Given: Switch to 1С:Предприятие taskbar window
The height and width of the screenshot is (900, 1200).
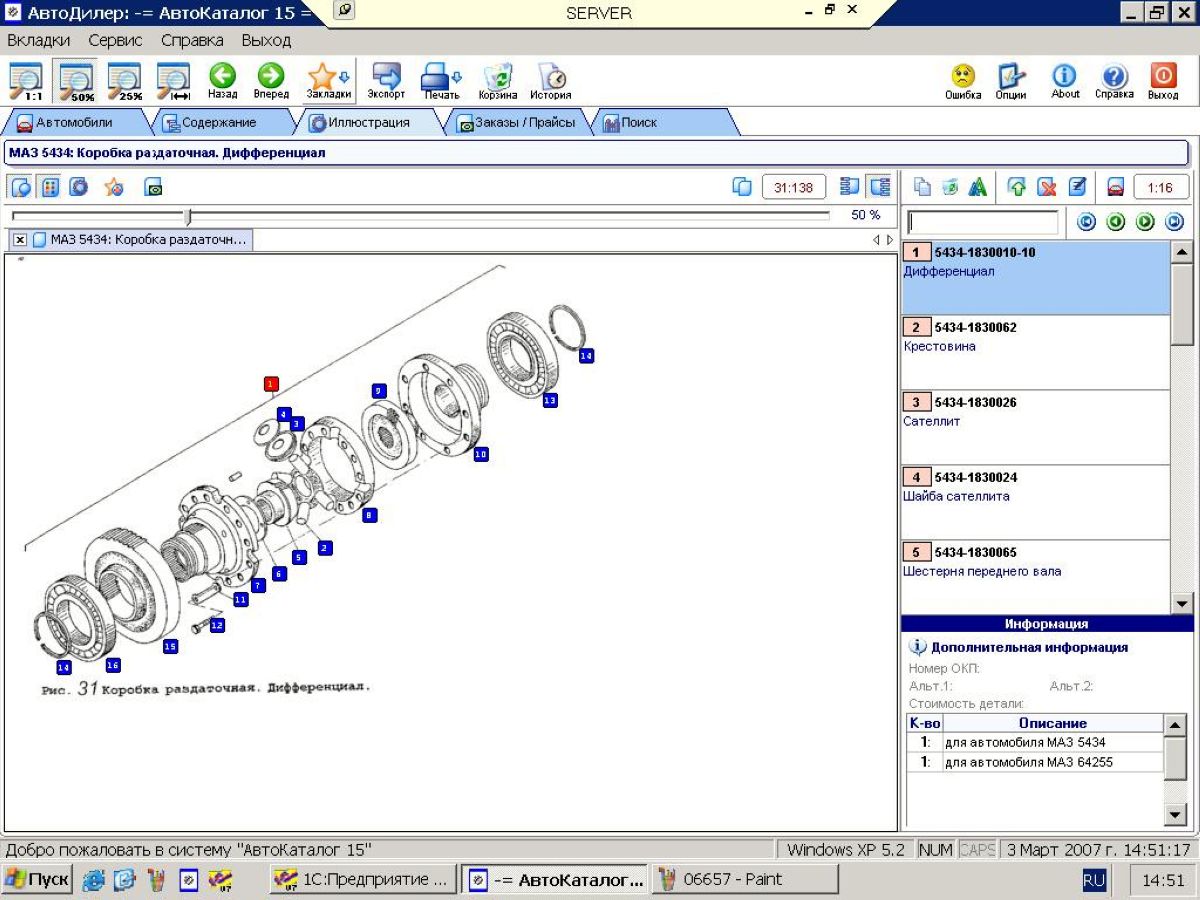Looking at the screenshot, I should [364, 880].
